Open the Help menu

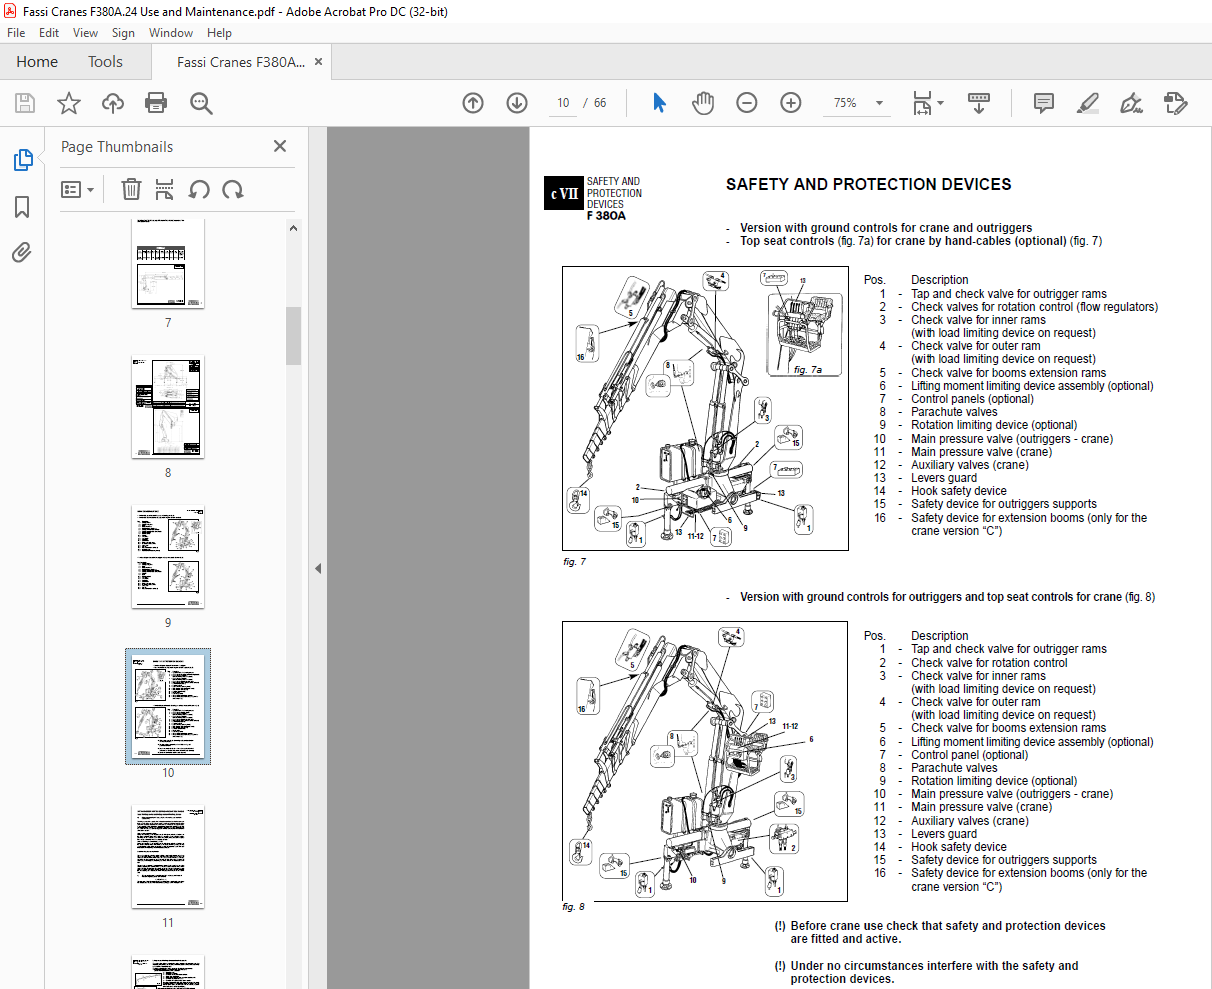click(219, 33)
